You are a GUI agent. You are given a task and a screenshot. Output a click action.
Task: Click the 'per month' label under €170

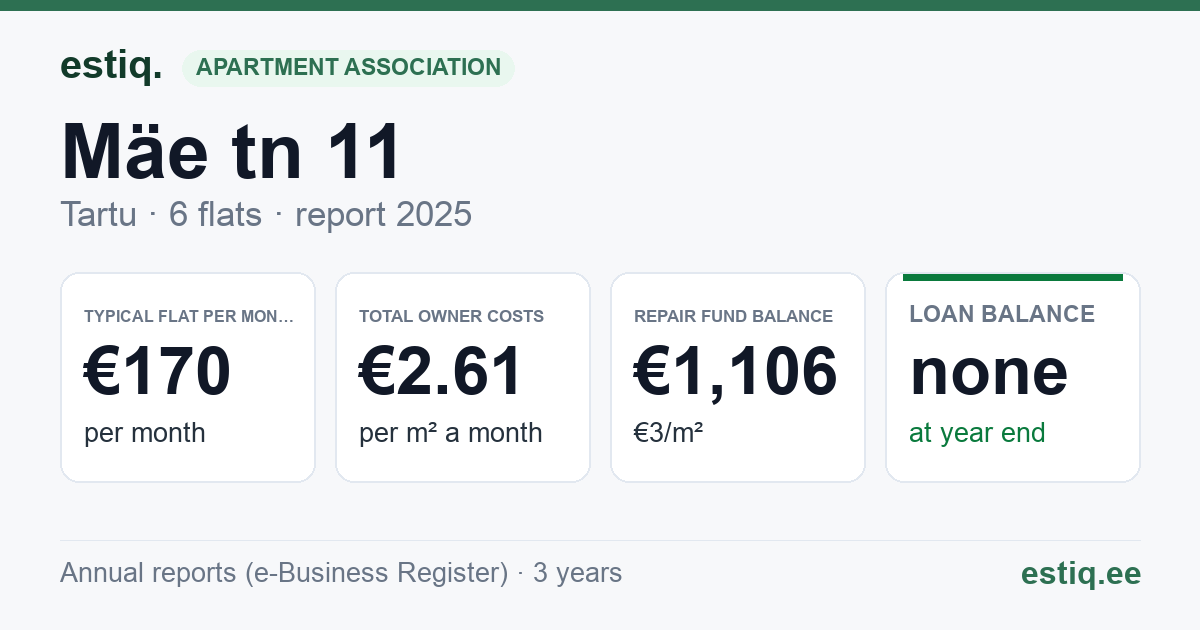click(x=144, y=433)
